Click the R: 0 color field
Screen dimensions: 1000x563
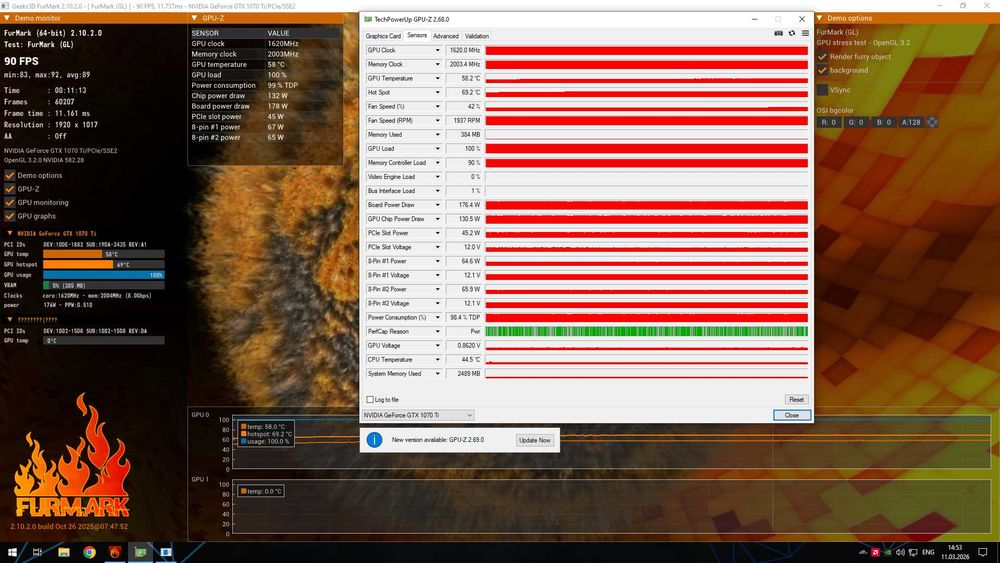828,122
